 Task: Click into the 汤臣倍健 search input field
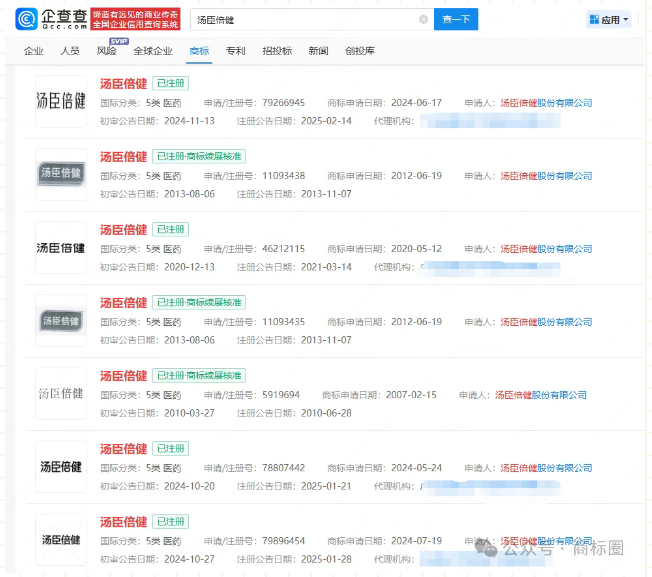coord(300,19)
